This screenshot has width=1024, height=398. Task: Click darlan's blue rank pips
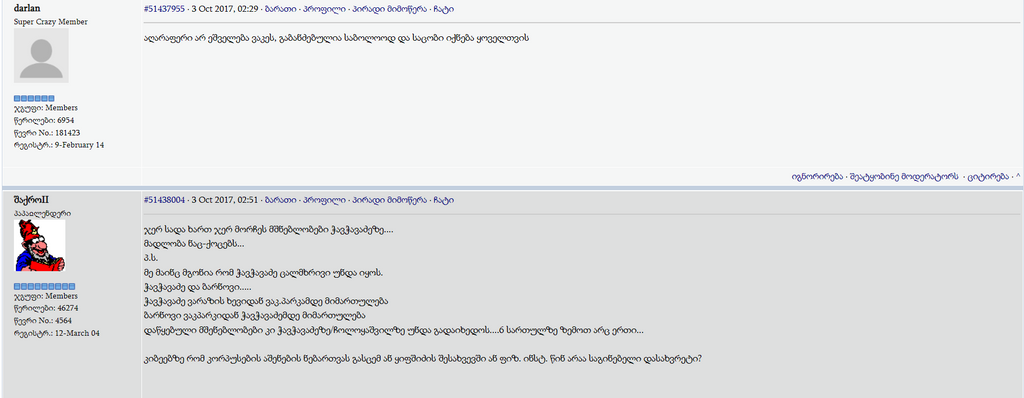[34, 98]
